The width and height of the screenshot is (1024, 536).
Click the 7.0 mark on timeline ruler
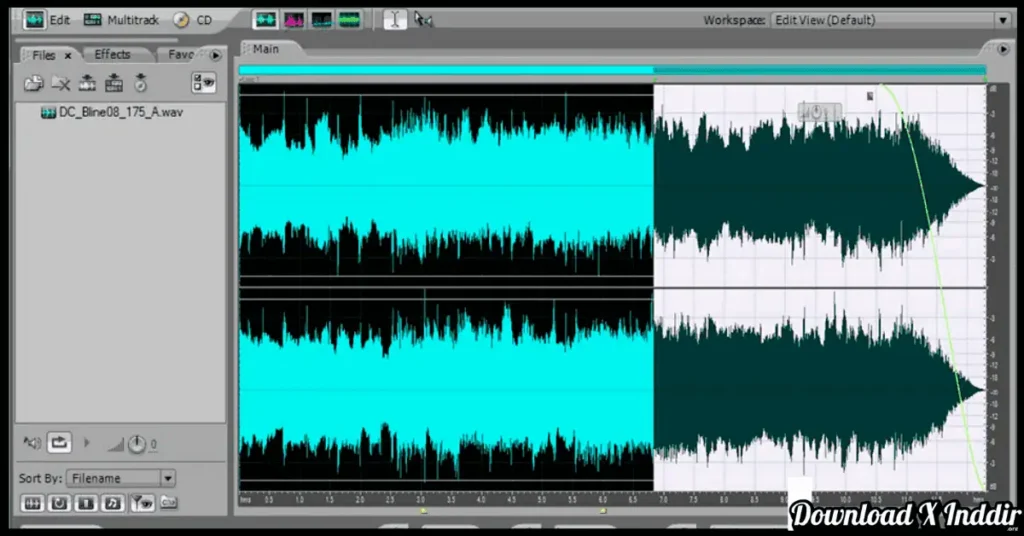(664, 499)
